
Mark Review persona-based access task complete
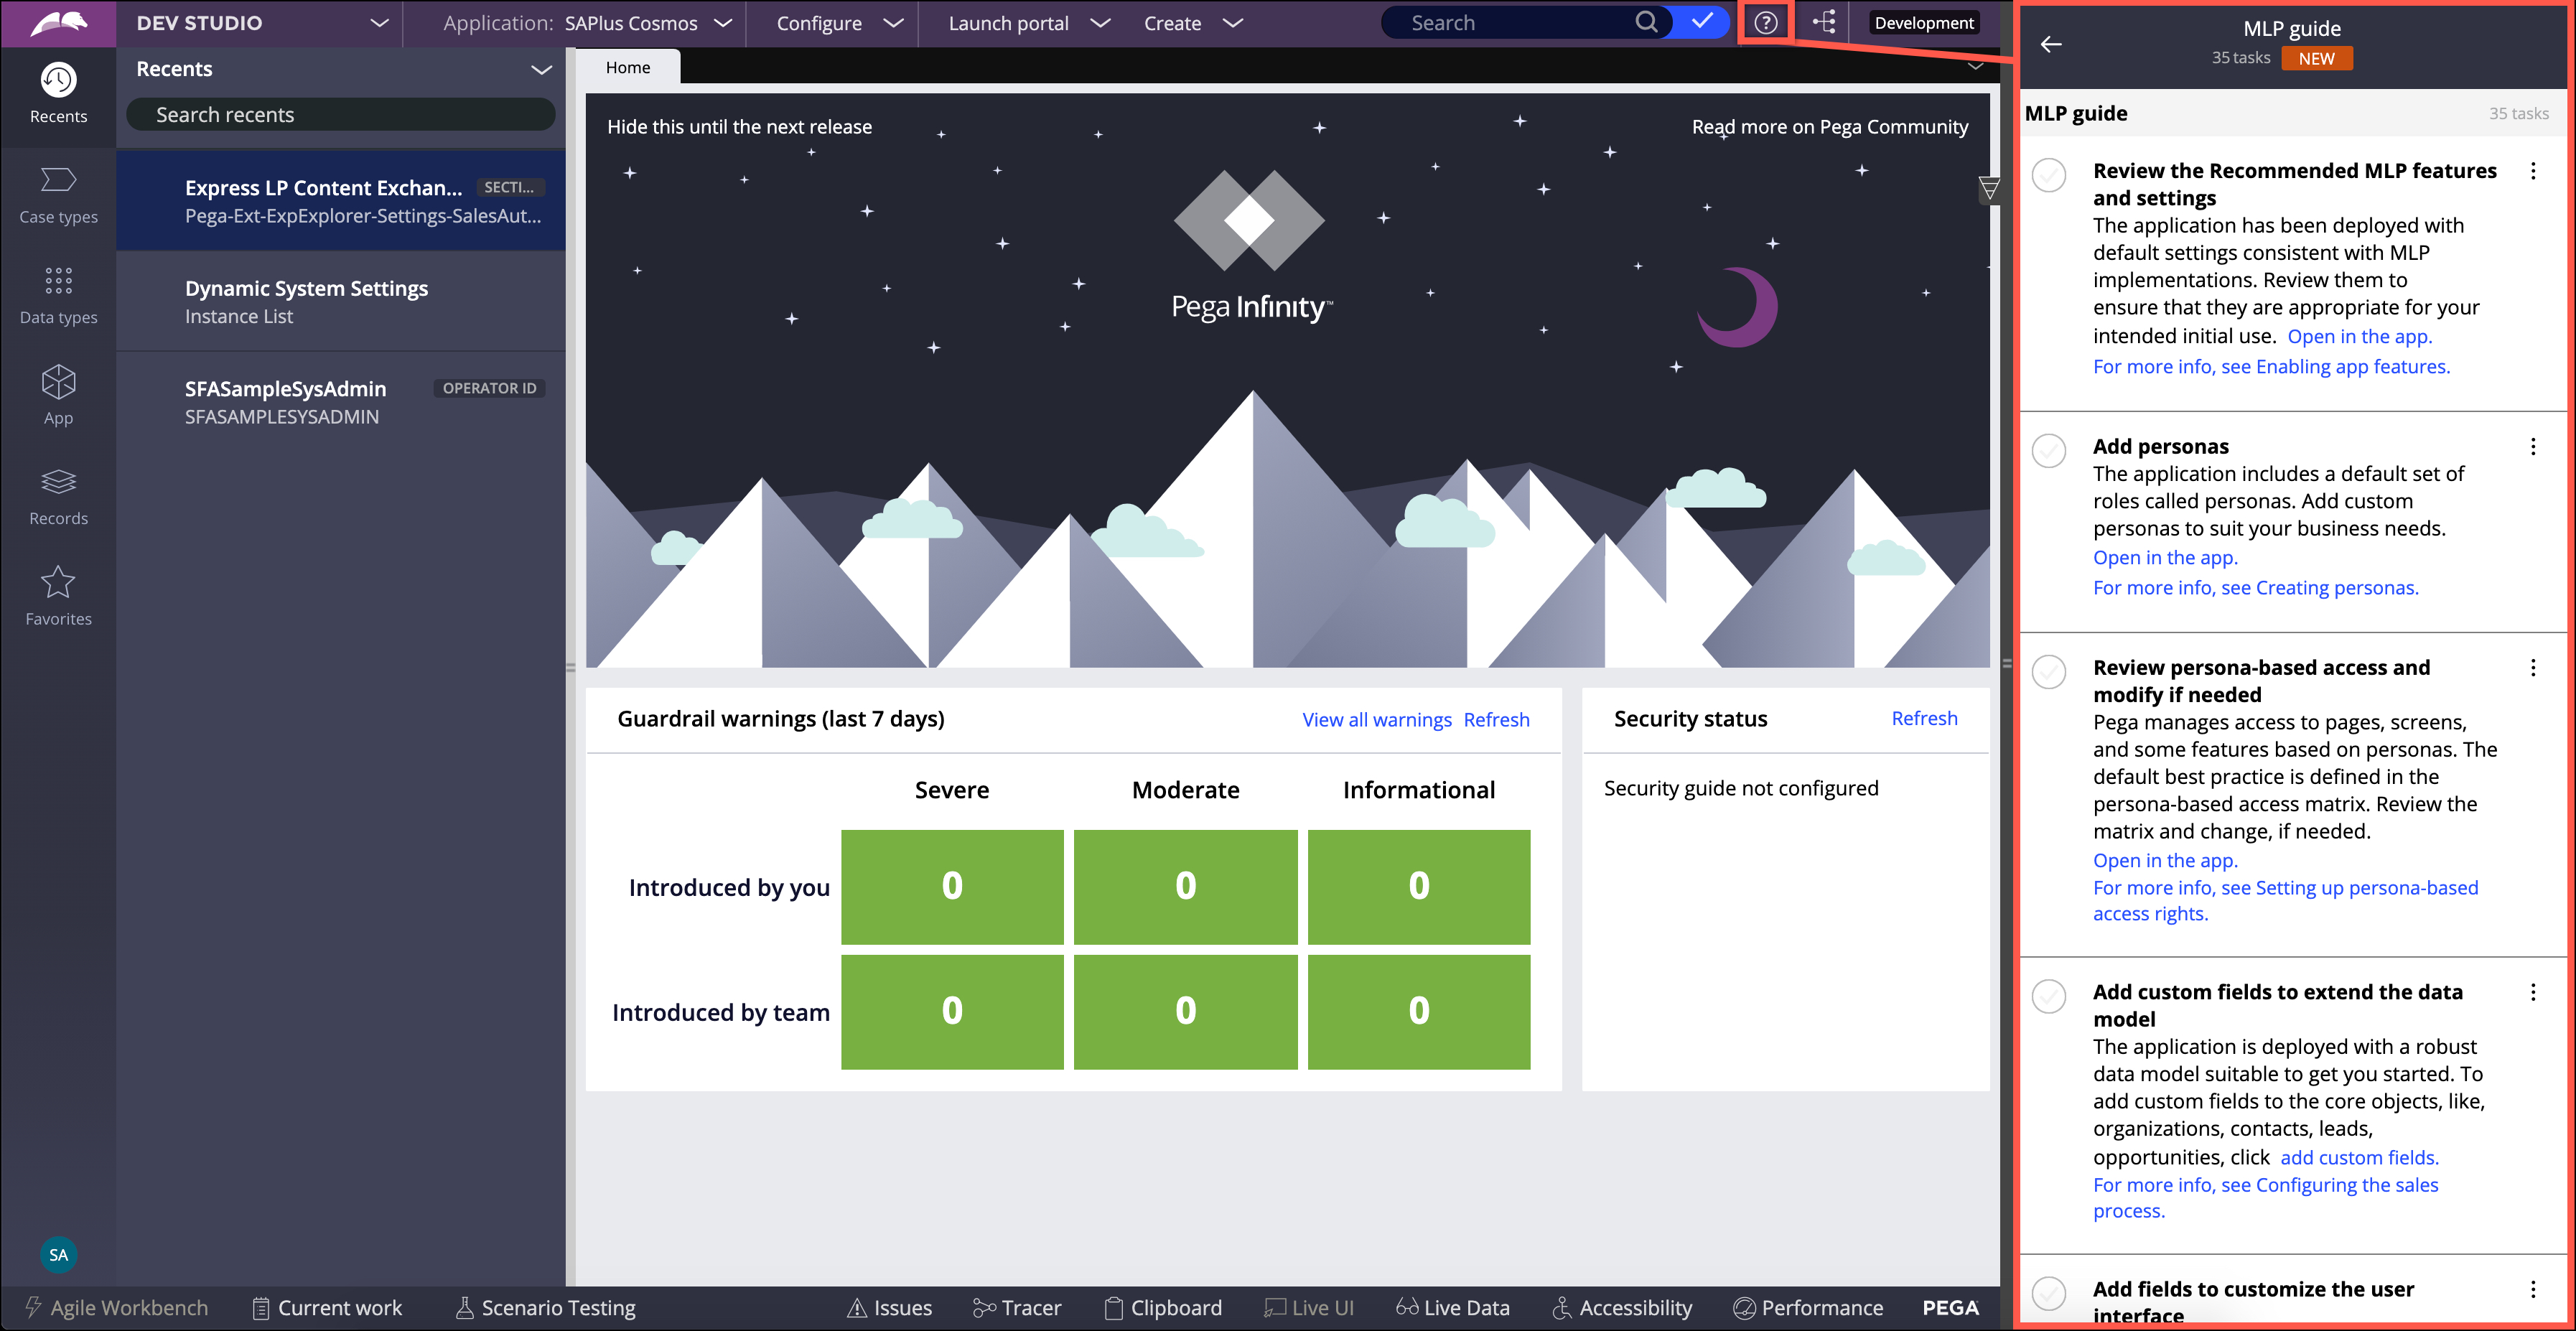tap(2049, 672)
